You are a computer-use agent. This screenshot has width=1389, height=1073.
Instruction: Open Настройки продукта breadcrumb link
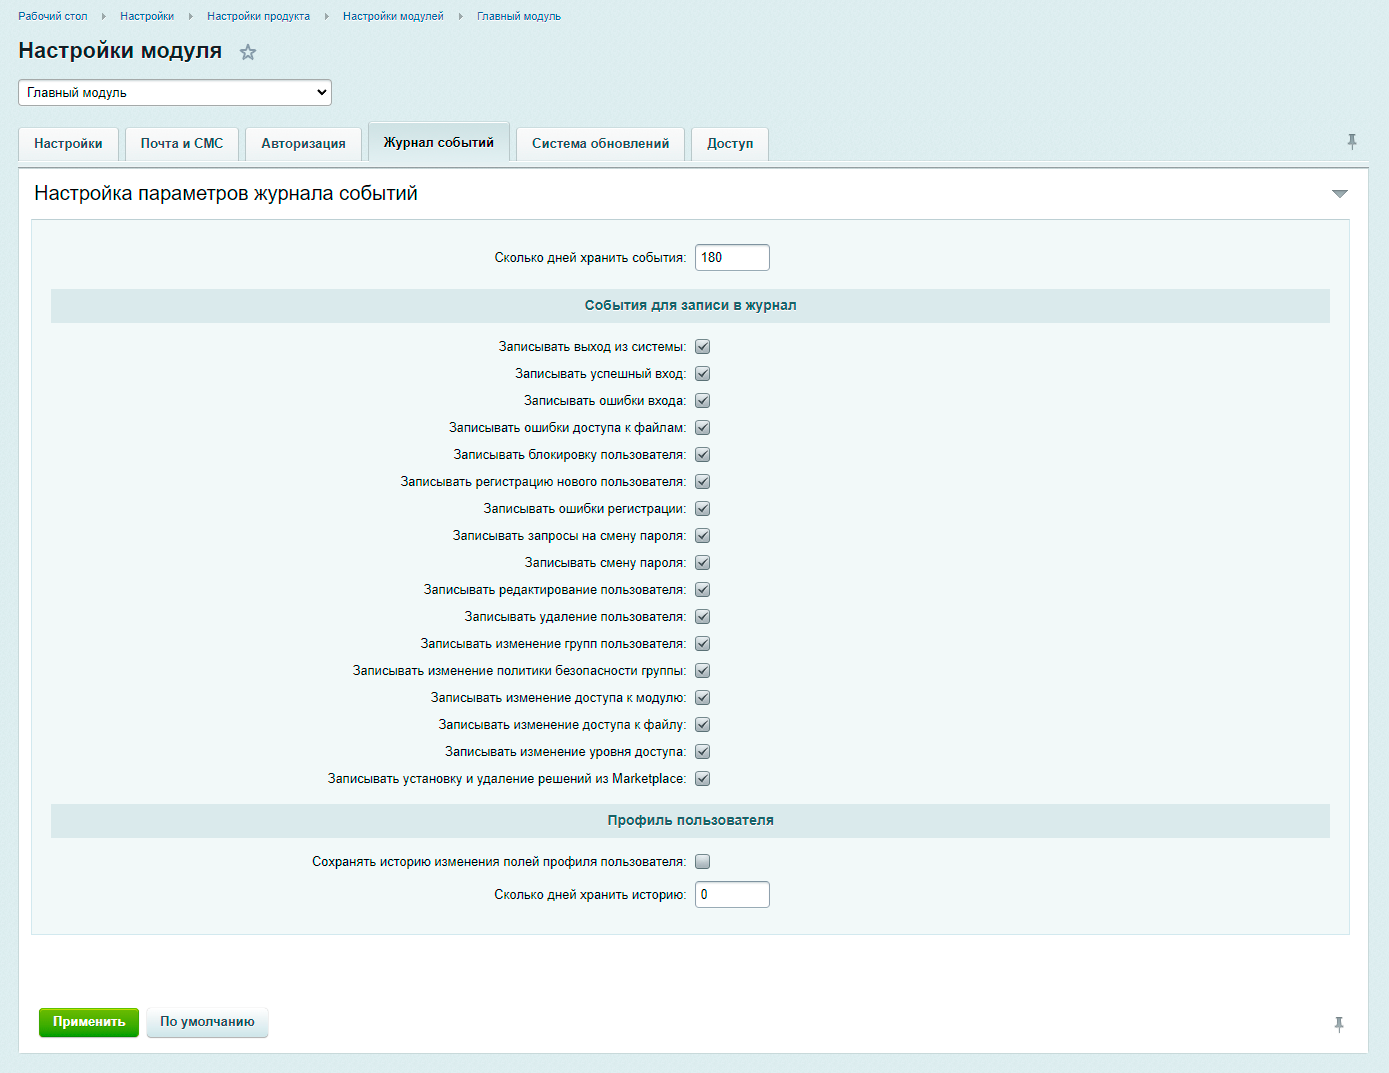(x=258, y=16)
